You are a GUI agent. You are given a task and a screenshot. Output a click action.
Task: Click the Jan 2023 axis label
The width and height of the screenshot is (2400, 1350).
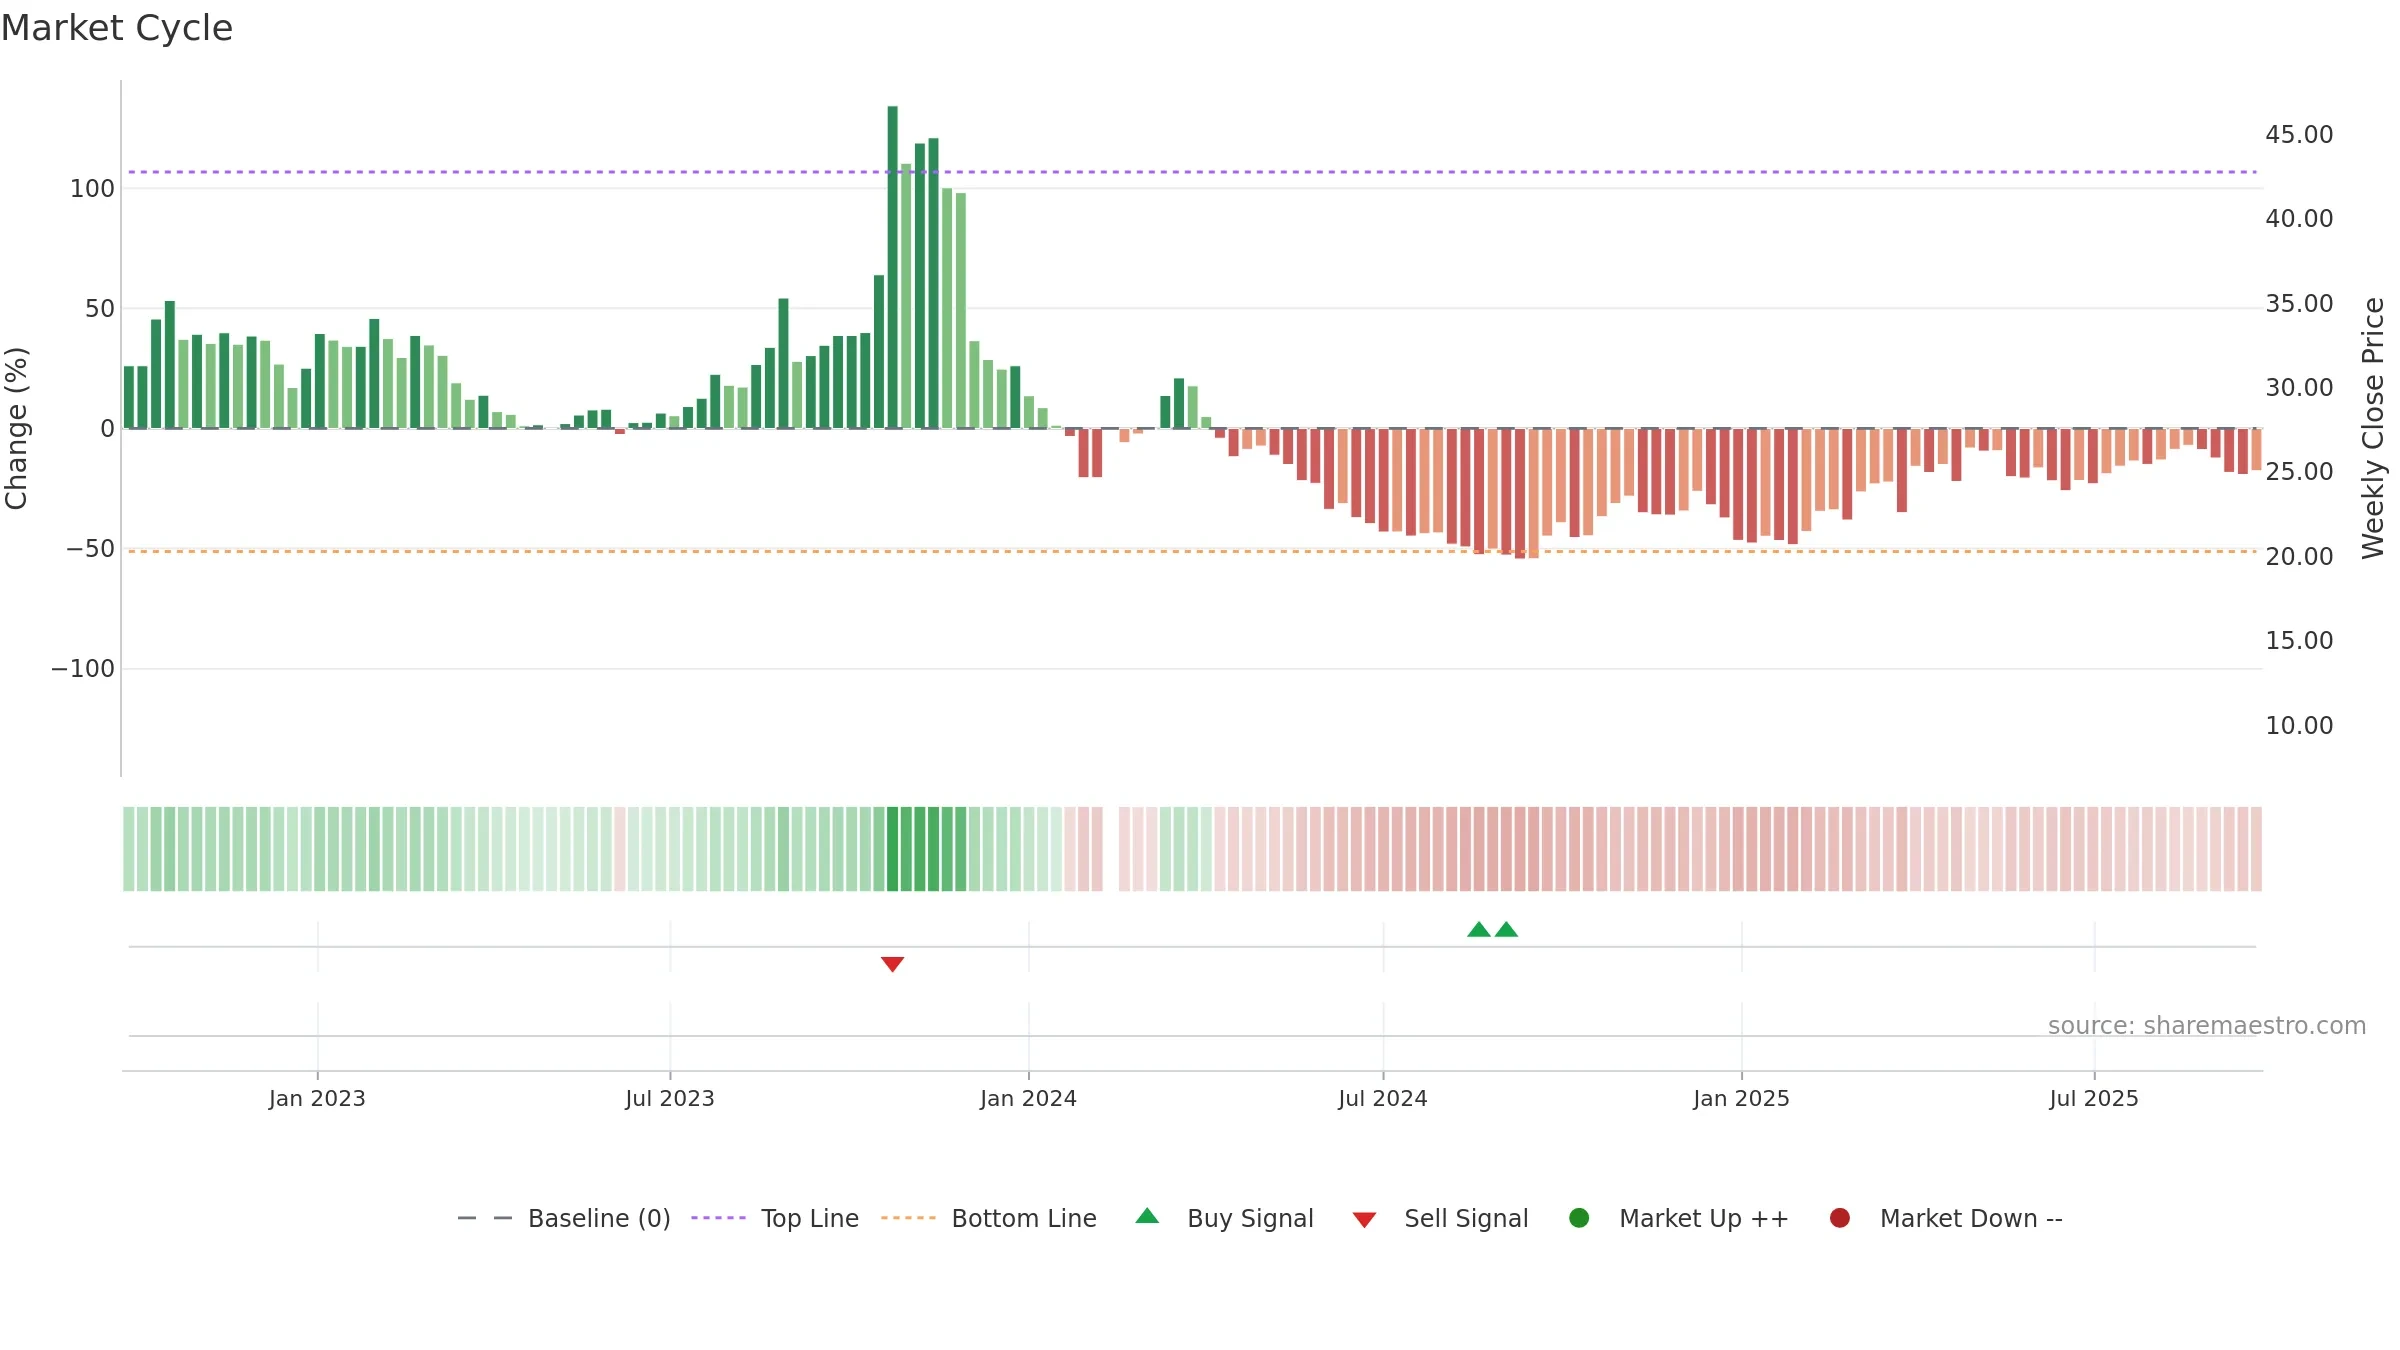[317, 1098]
